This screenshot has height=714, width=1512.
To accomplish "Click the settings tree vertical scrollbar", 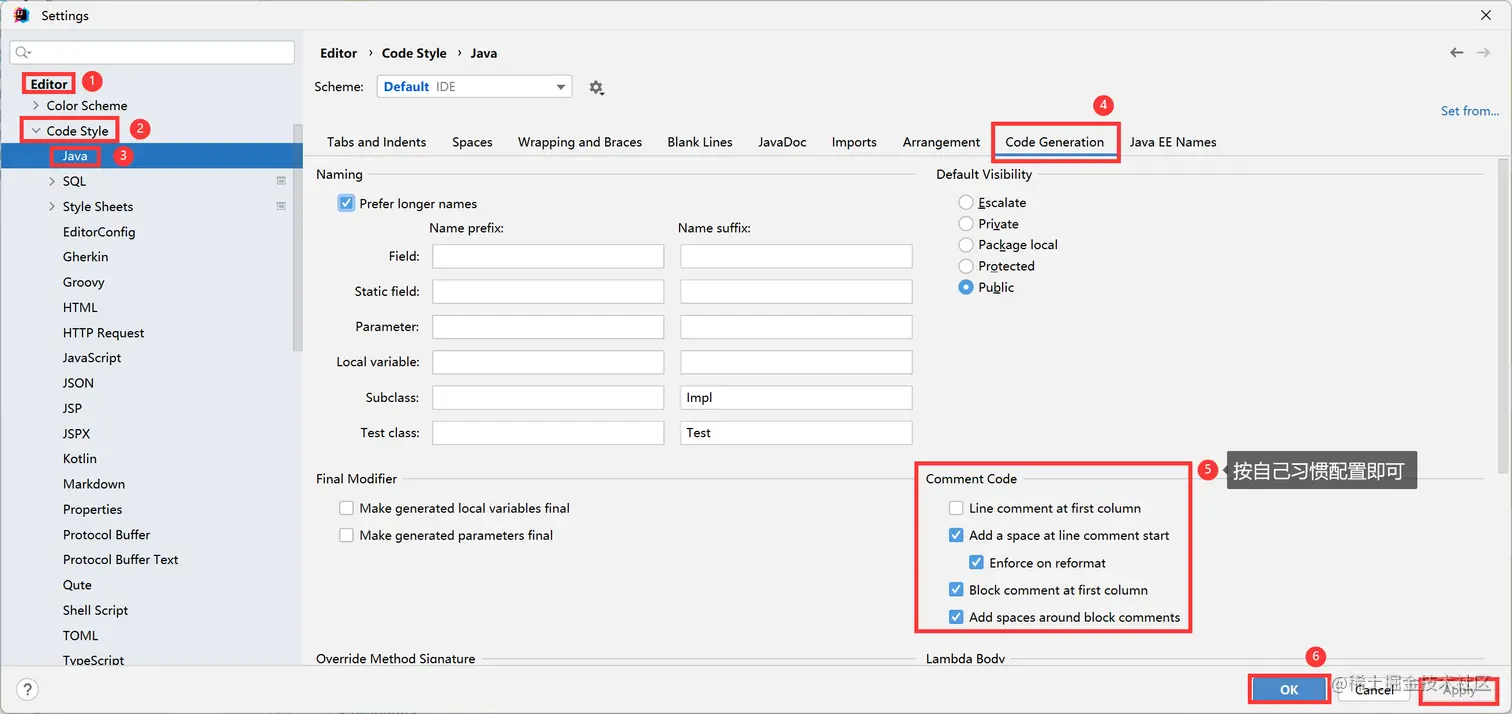I will pos(297,237).
